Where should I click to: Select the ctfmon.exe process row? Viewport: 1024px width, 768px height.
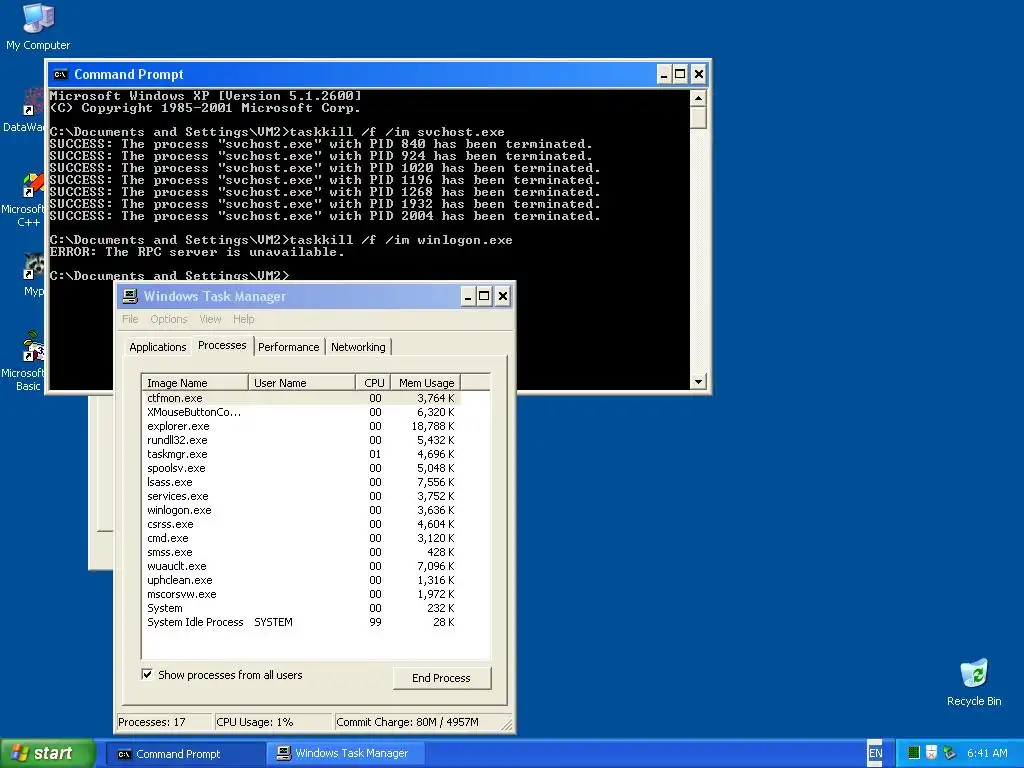301,398
